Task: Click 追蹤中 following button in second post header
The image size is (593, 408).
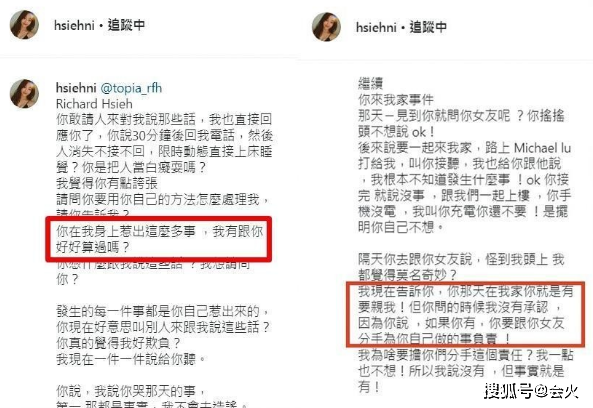Action: [x=428, y=27]
